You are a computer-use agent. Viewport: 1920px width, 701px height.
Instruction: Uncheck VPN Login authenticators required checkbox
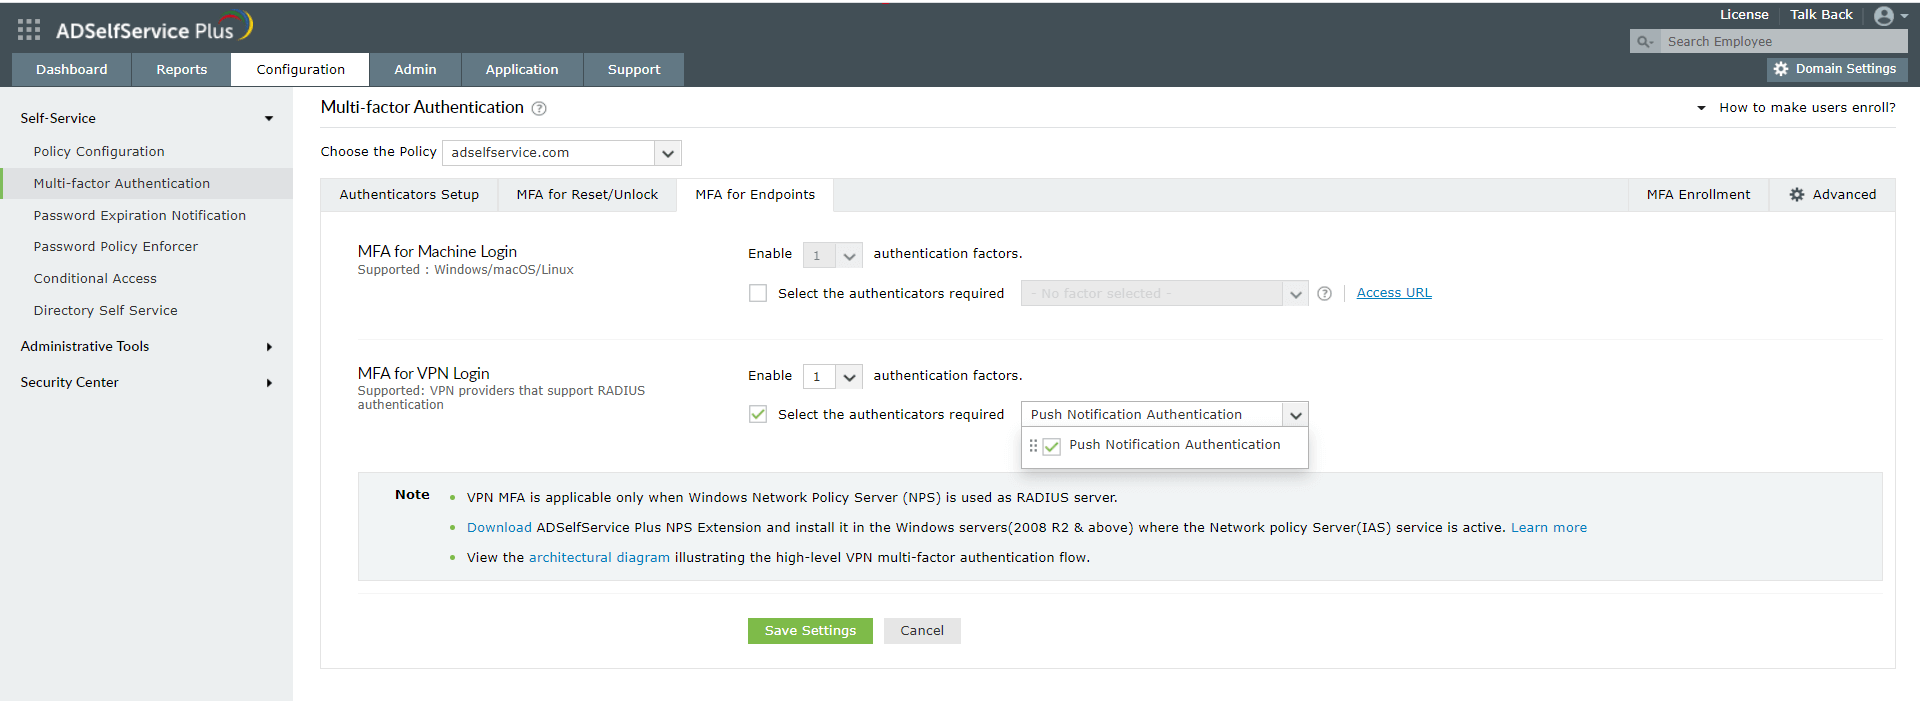click(758, 415)
